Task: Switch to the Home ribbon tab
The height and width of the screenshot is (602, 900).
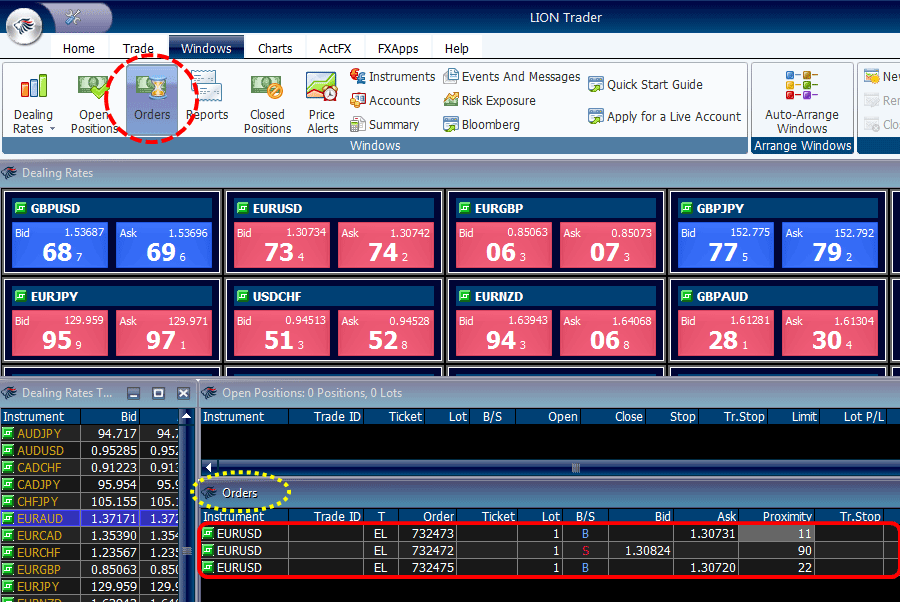Action: click(x=79, y=49)
